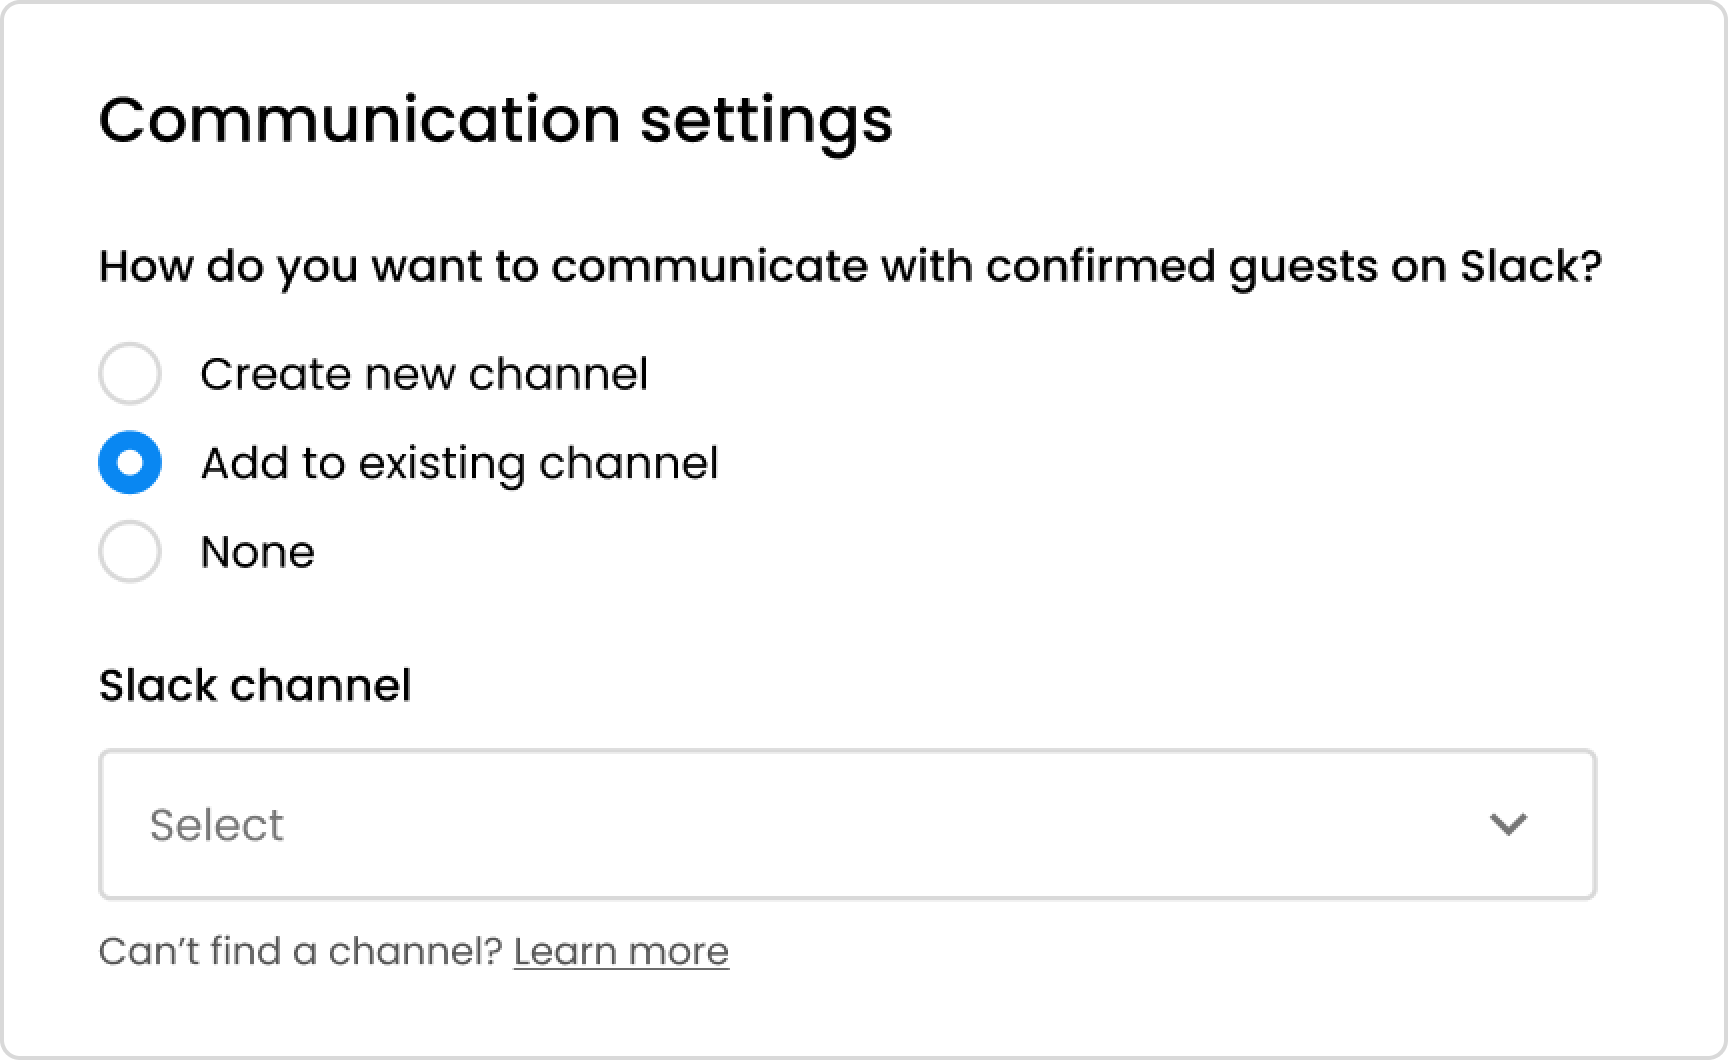Click the "Slack channel" field label
Image resolution: width=1728 pixels, height=1060 pixels.
click(x=254, y=685)
